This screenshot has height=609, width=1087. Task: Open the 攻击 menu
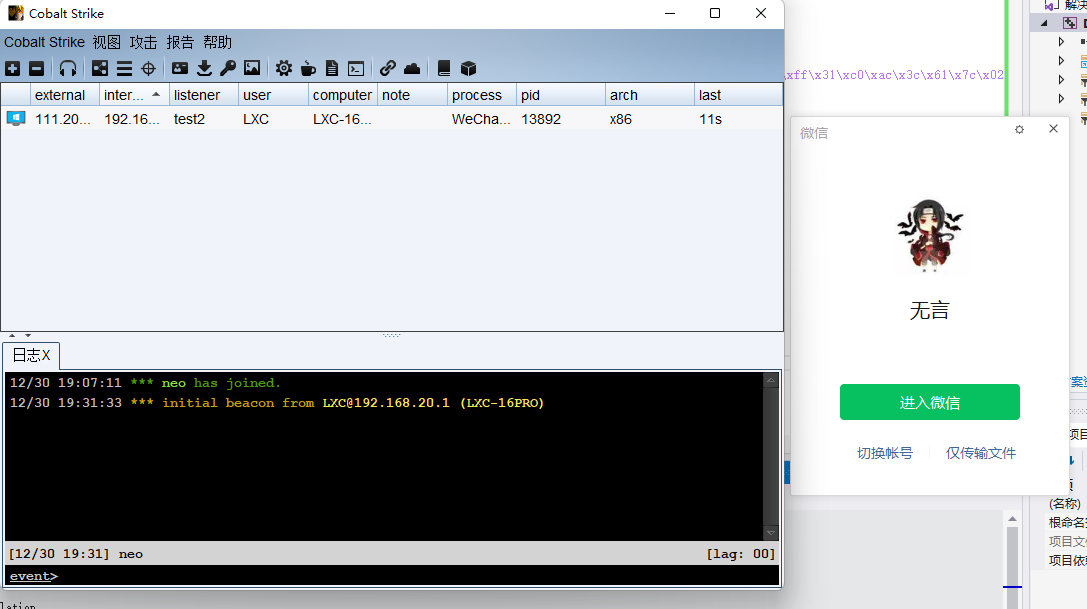[144, 42]
